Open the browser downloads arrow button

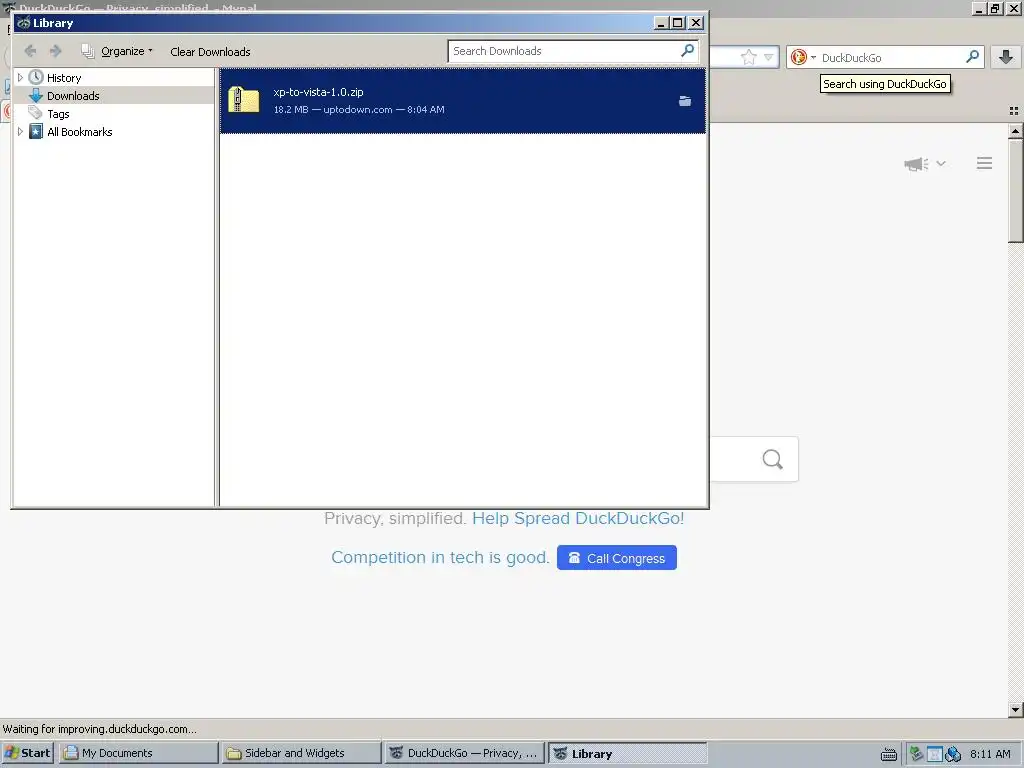click(x=1006, y=57)
